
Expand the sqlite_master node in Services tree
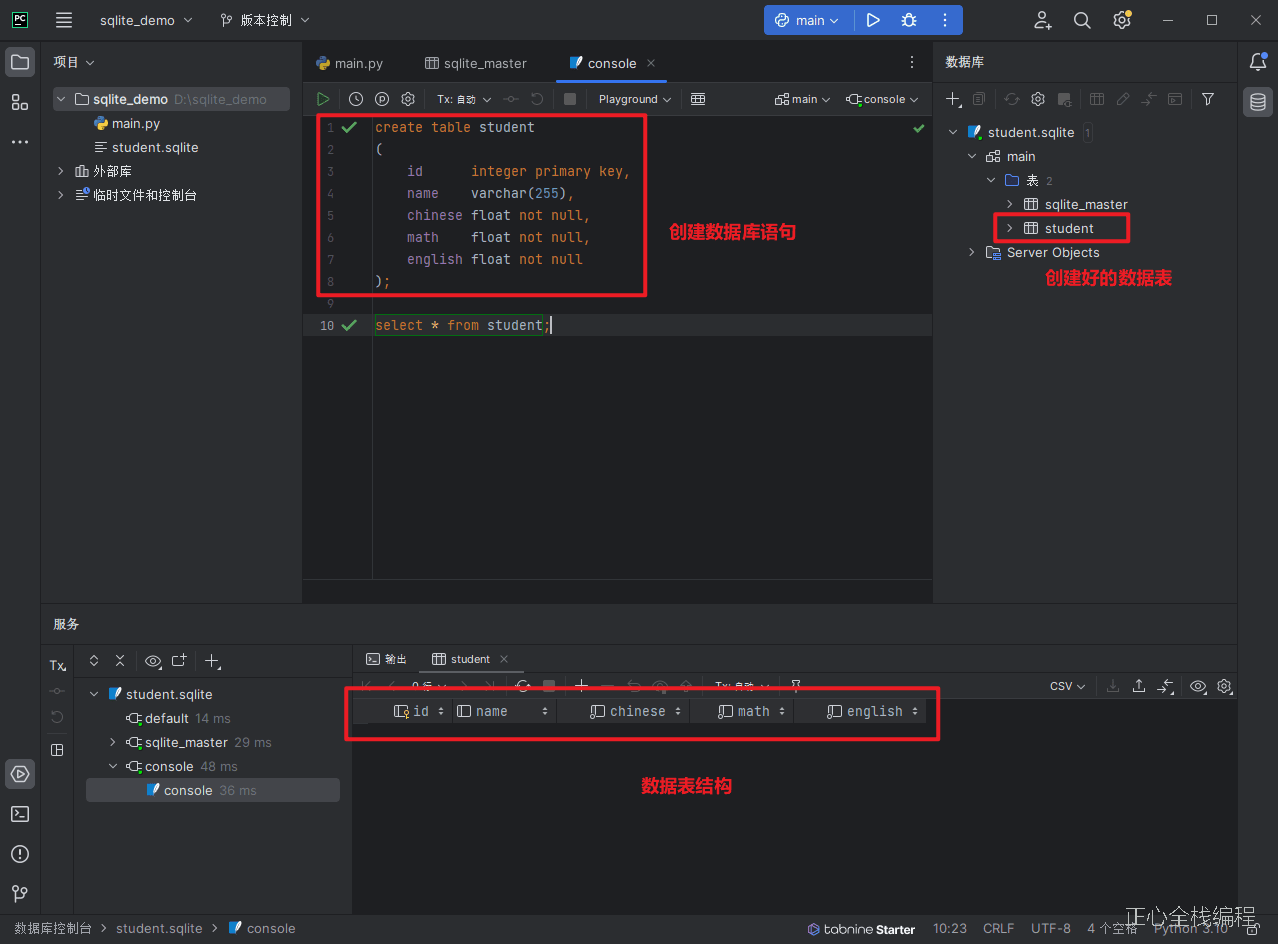[x=113, y=742]
